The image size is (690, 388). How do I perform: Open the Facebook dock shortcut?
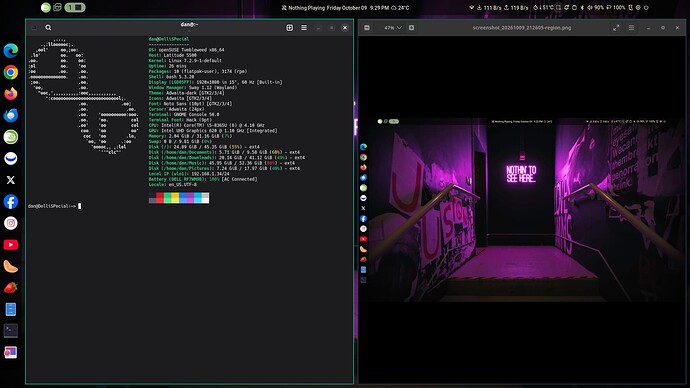coord(11,201)
